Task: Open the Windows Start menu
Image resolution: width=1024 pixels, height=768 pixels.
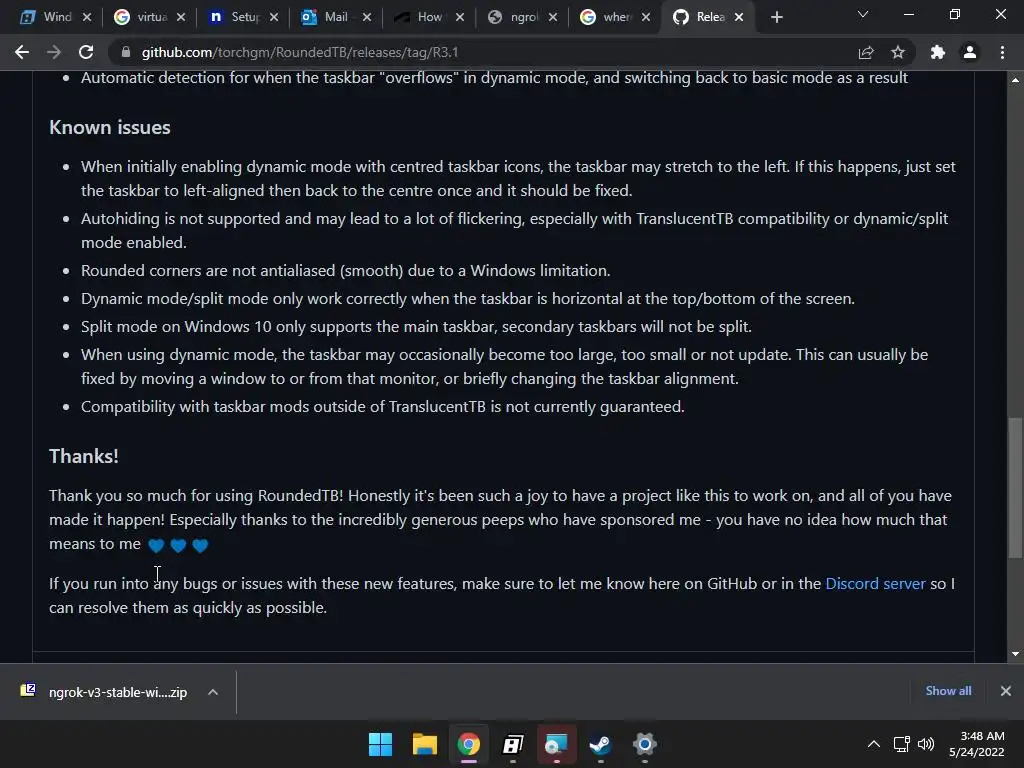Action: (380, 744)
